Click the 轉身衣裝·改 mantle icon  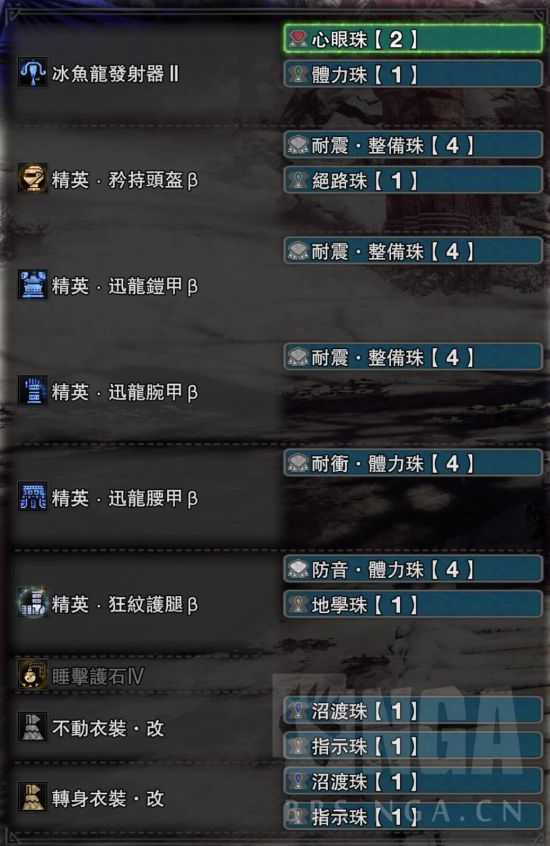pos(32,797)
